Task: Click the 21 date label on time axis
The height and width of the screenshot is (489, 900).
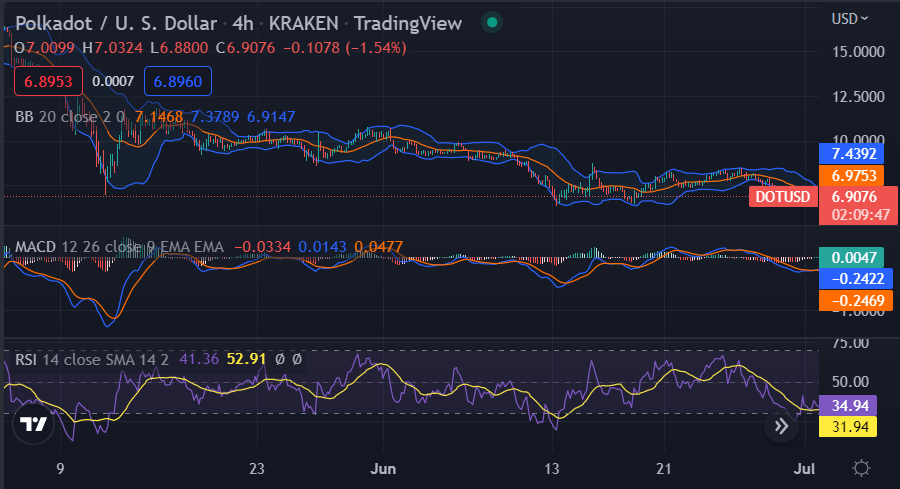Action: click(664, 469)
